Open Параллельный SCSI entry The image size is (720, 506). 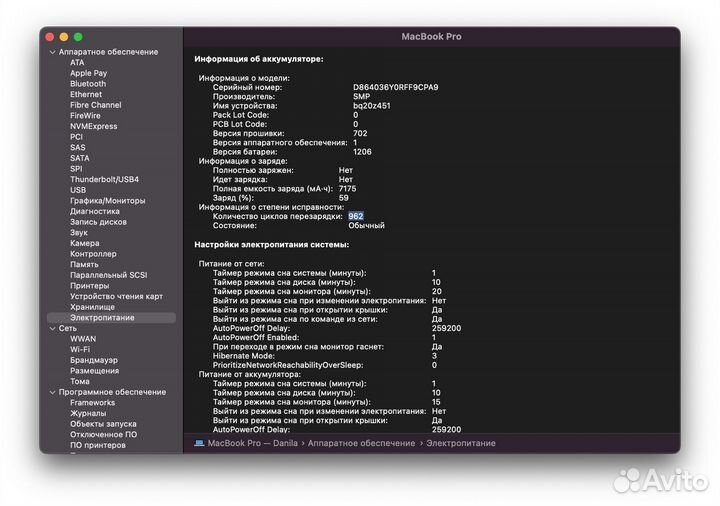coord(108,275)
